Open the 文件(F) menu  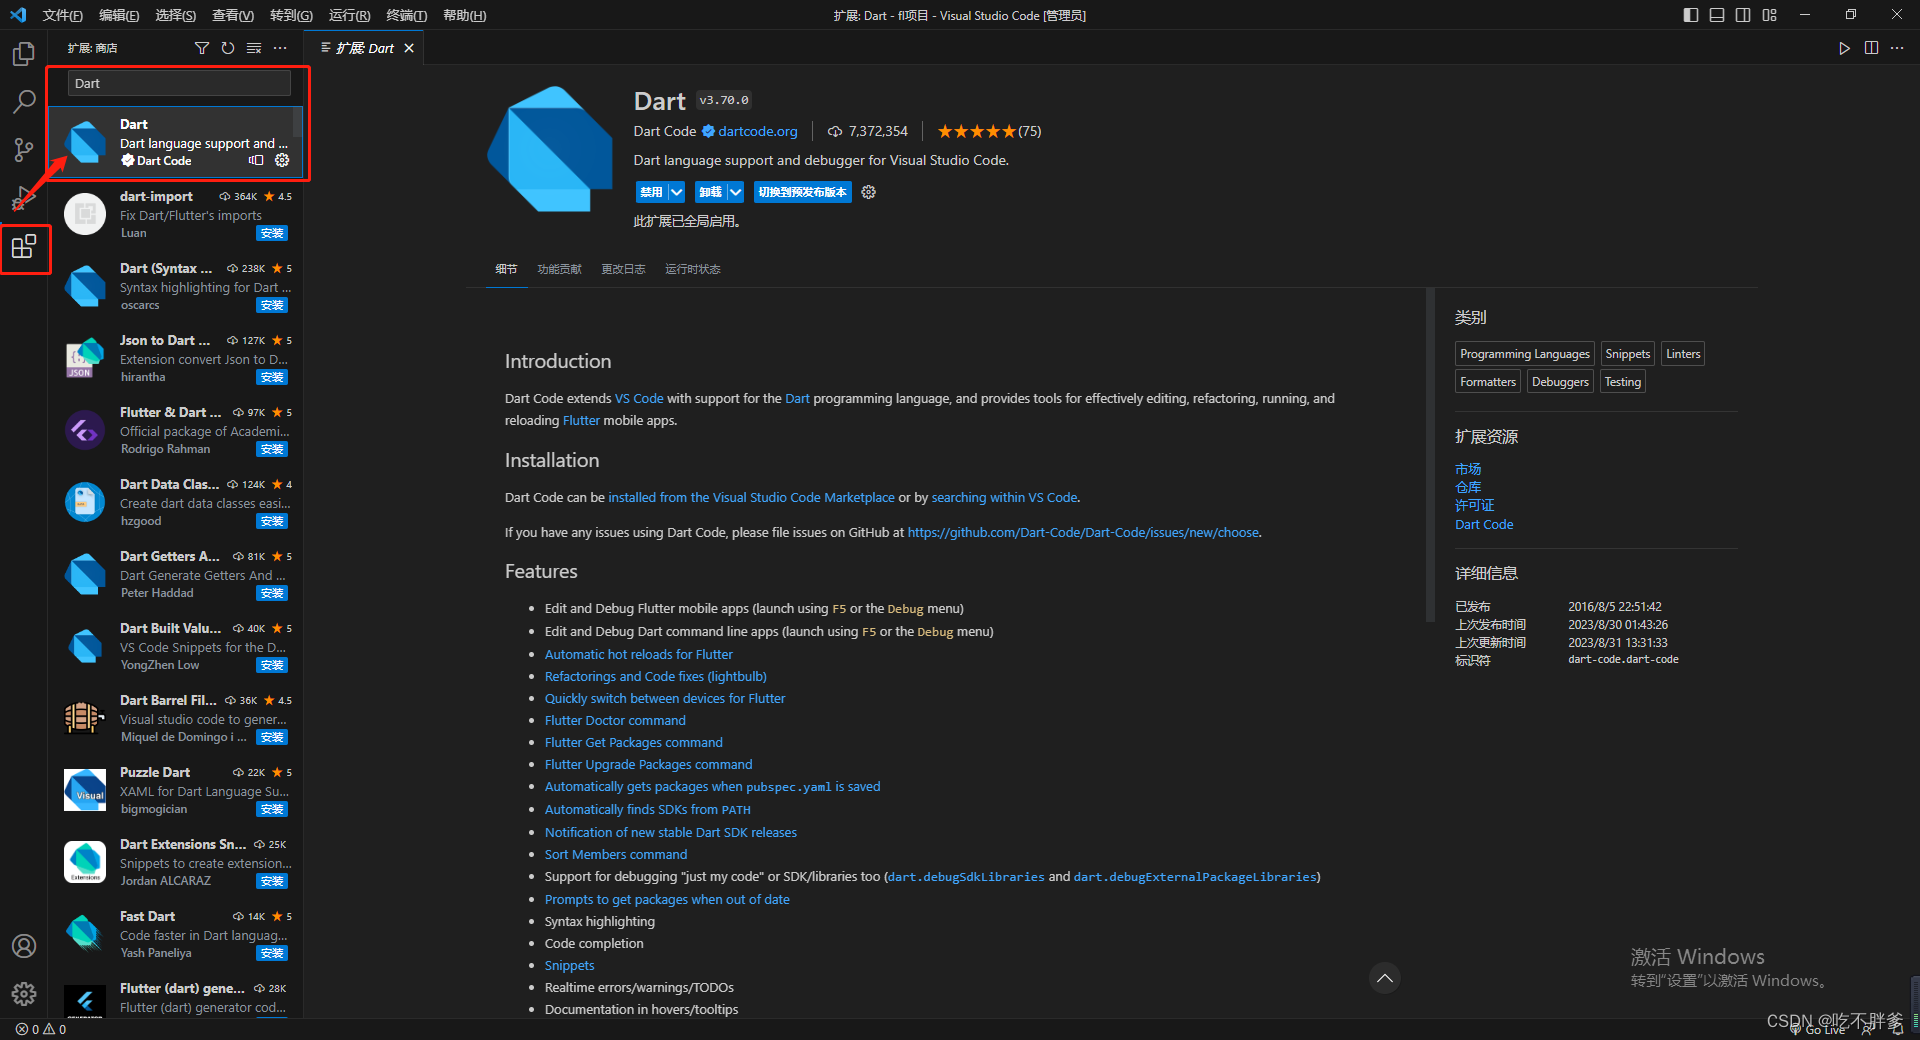[62, 15]
